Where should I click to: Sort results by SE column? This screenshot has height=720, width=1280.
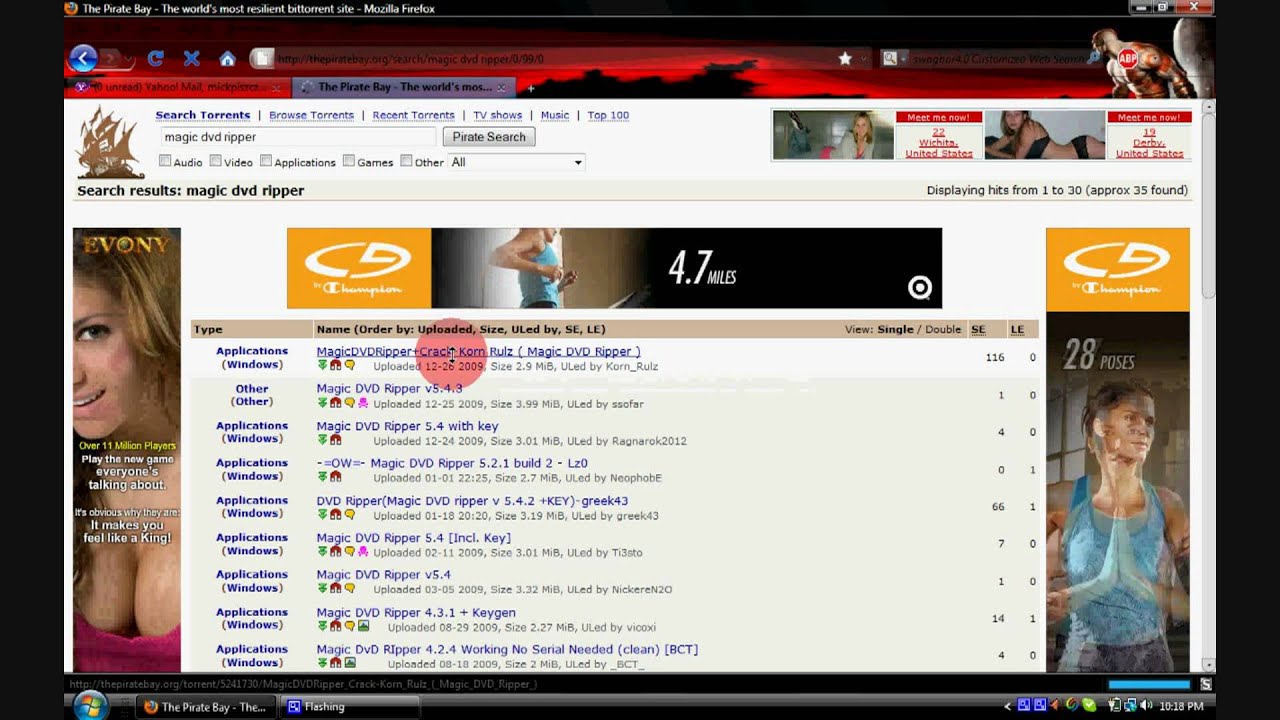[978, 329]
